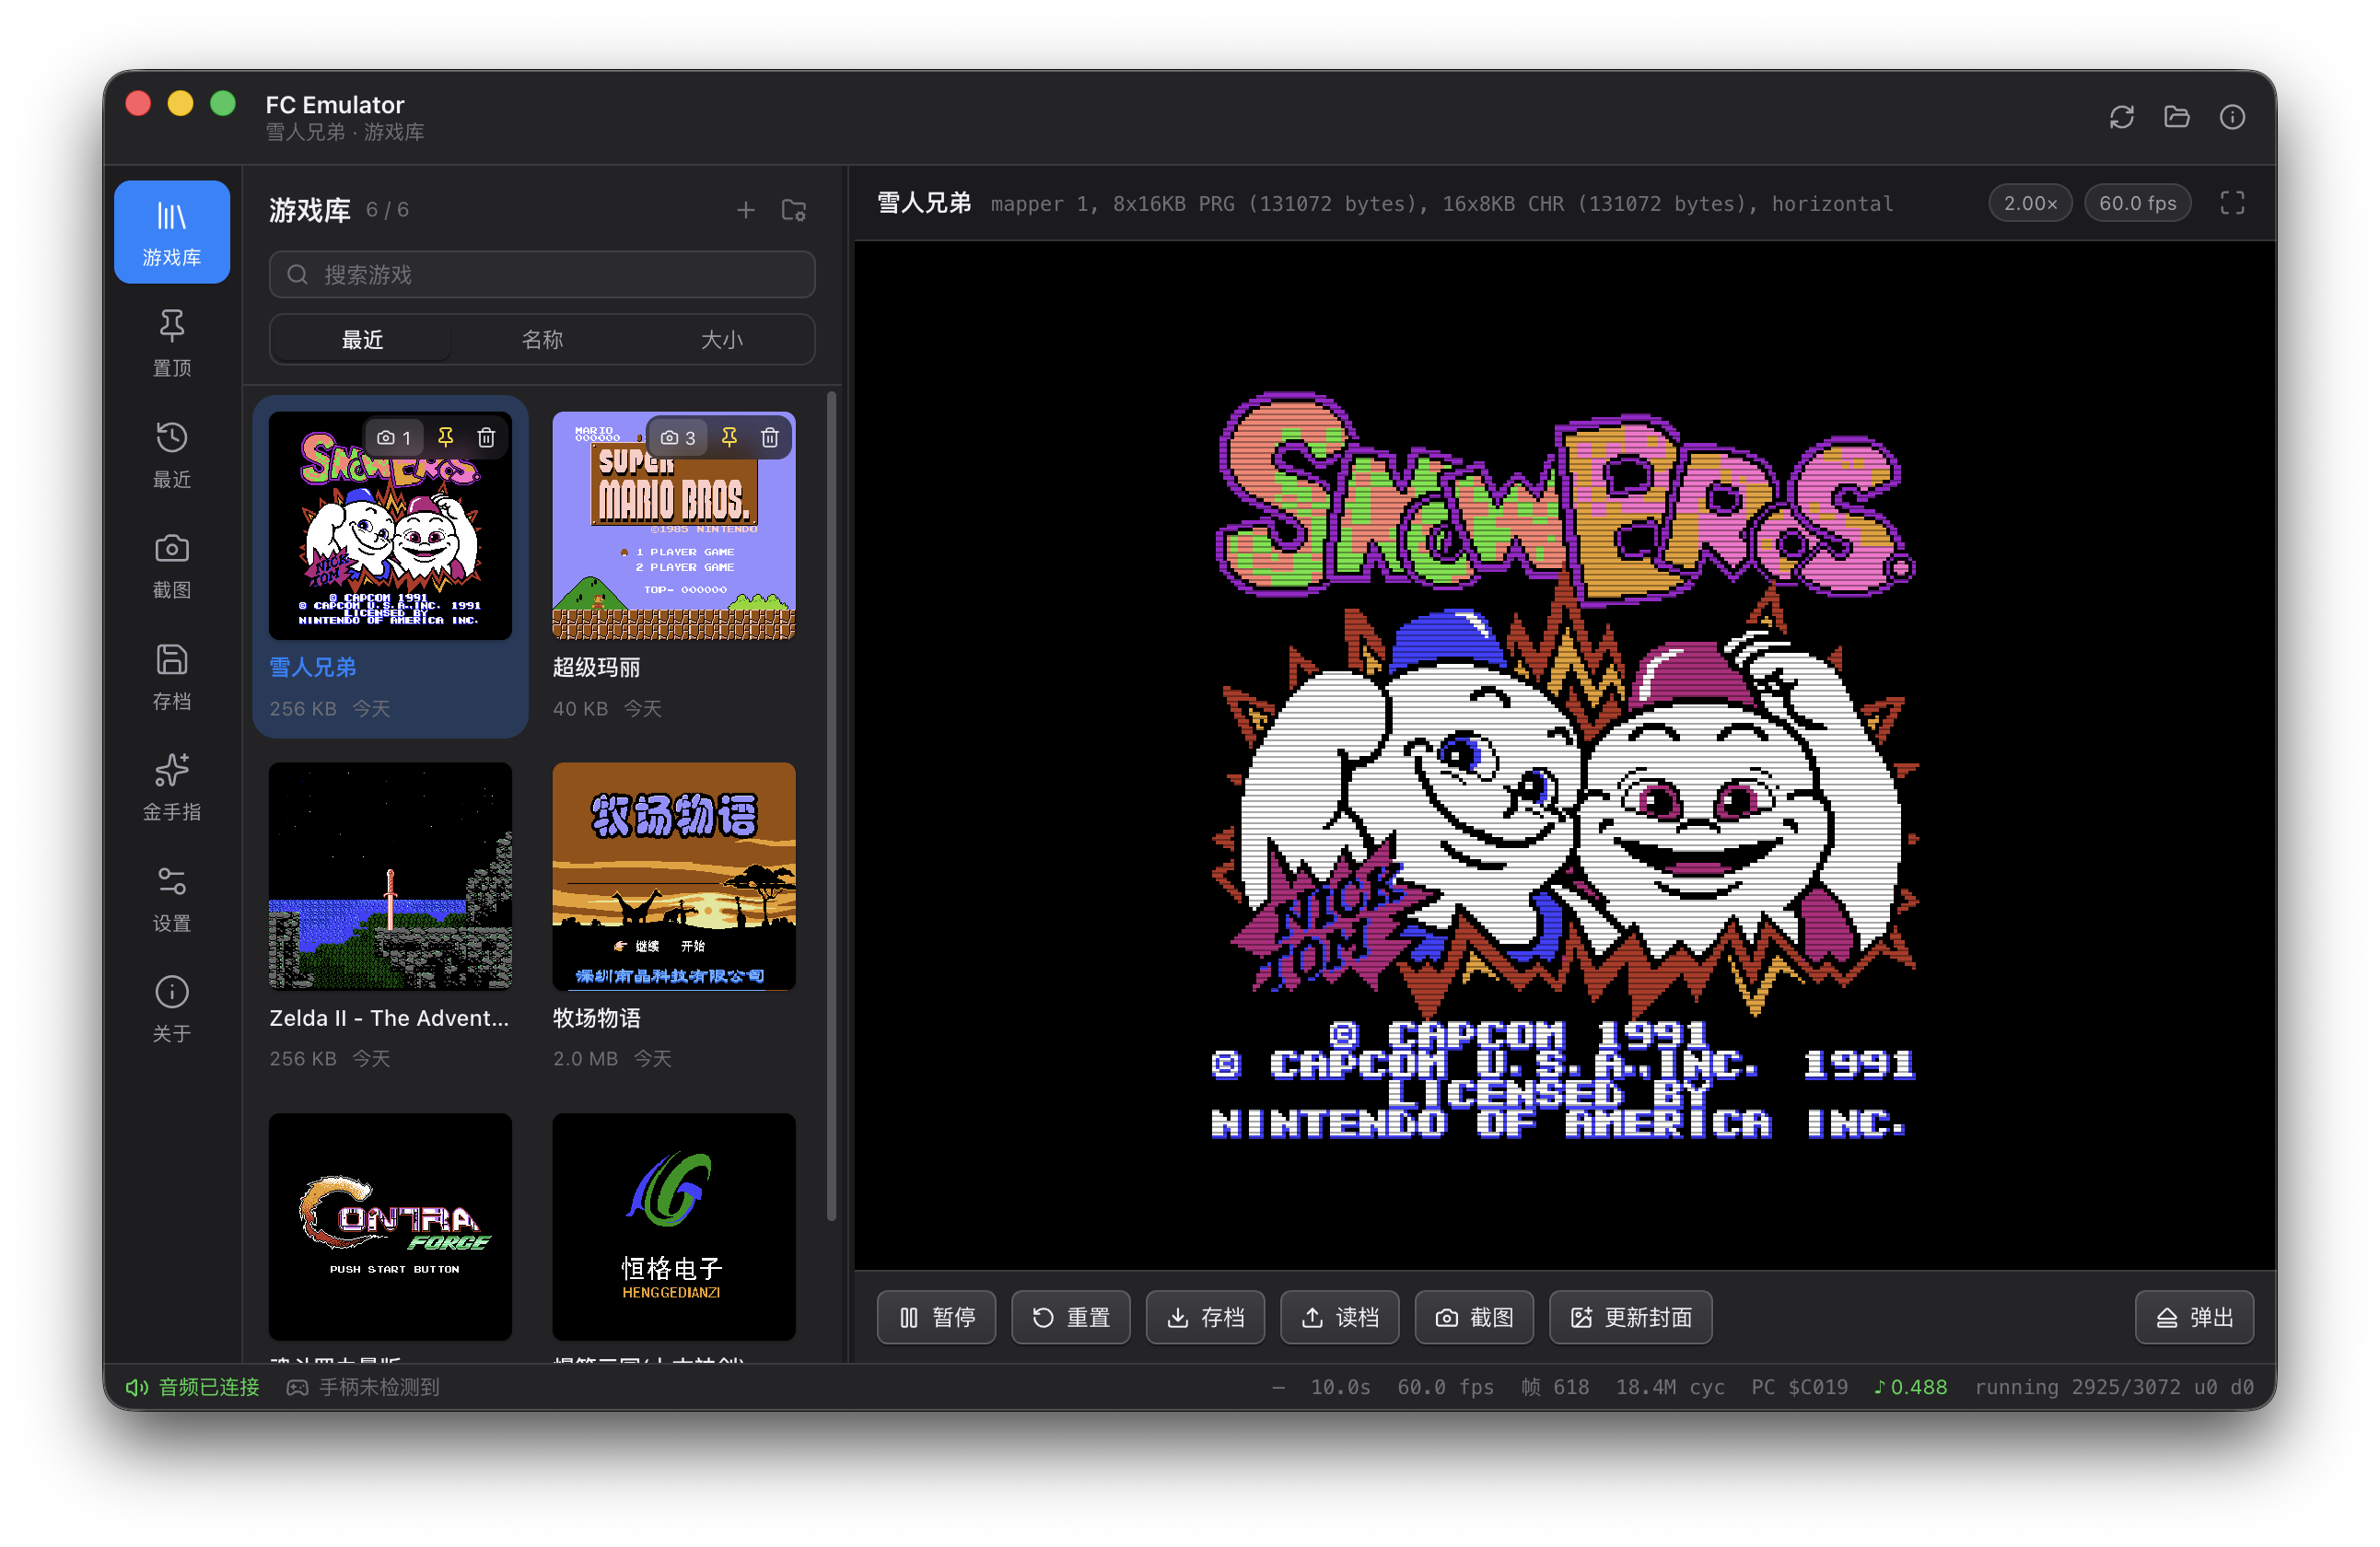Screen dimensions: 2380x1547
Task: Click the mapper 1 ROM info text
Action: coord(1442,204)
